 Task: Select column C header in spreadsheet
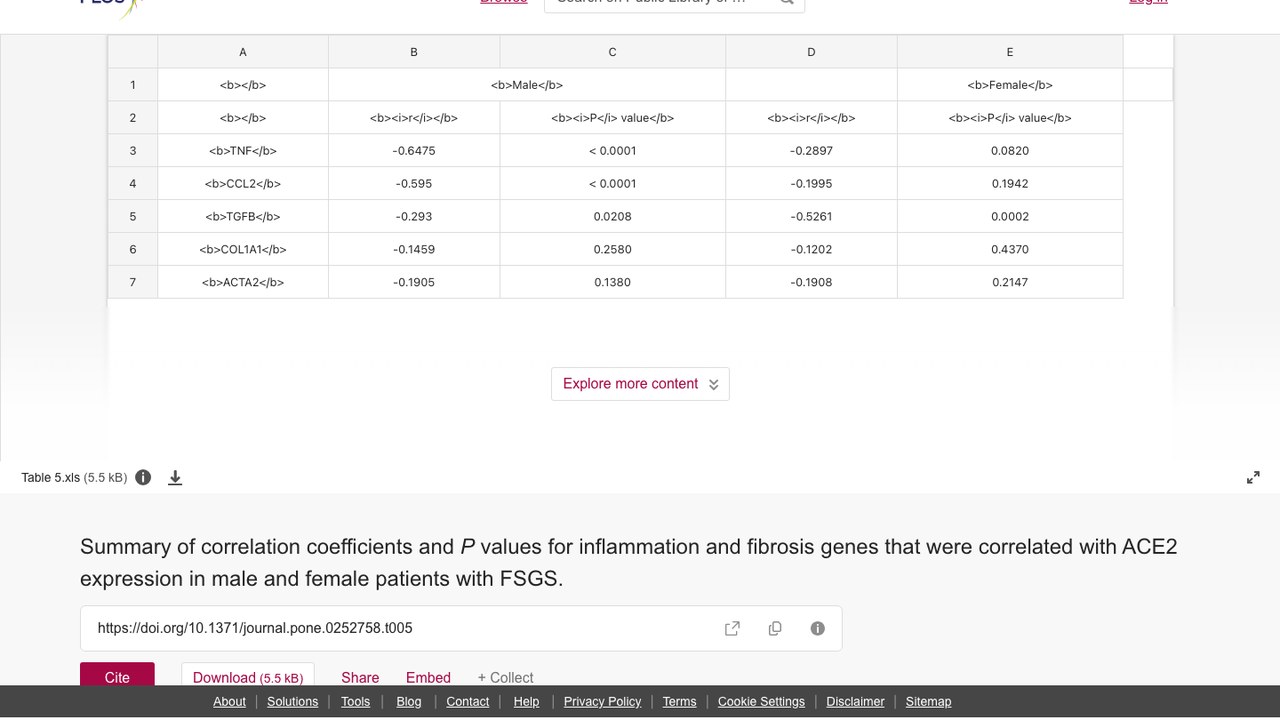tap(612, 52)
